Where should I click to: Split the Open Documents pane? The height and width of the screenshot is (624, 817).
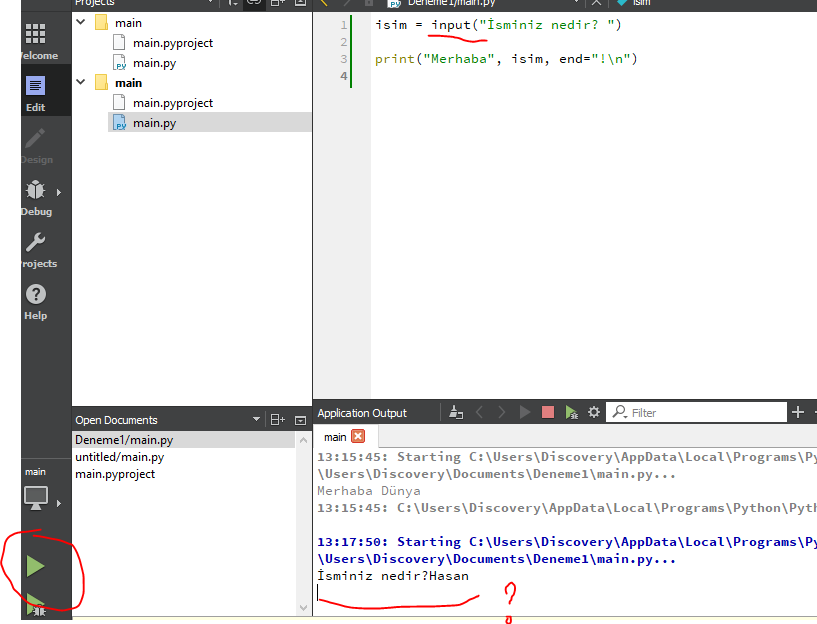click(278, 420)
